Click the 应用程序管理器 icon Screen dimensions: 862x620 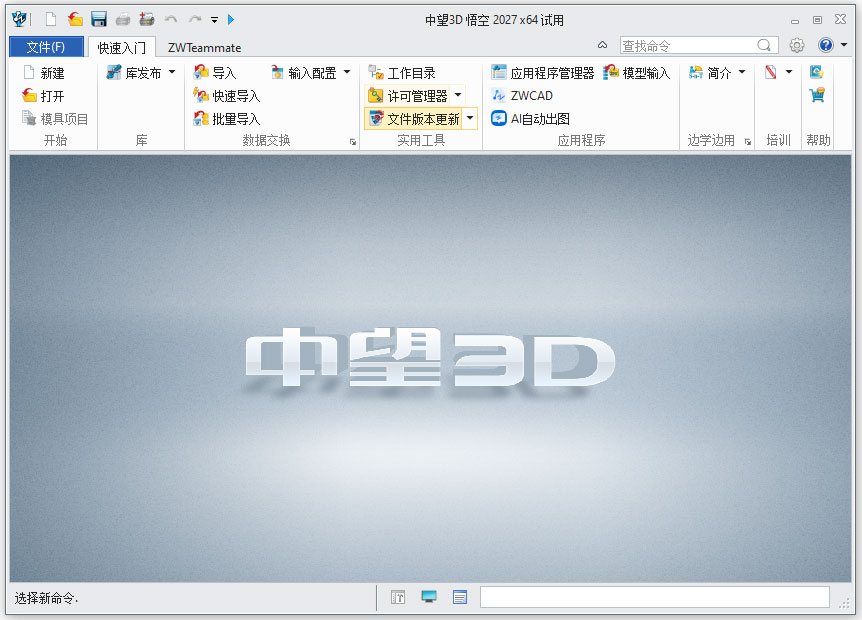499,73
